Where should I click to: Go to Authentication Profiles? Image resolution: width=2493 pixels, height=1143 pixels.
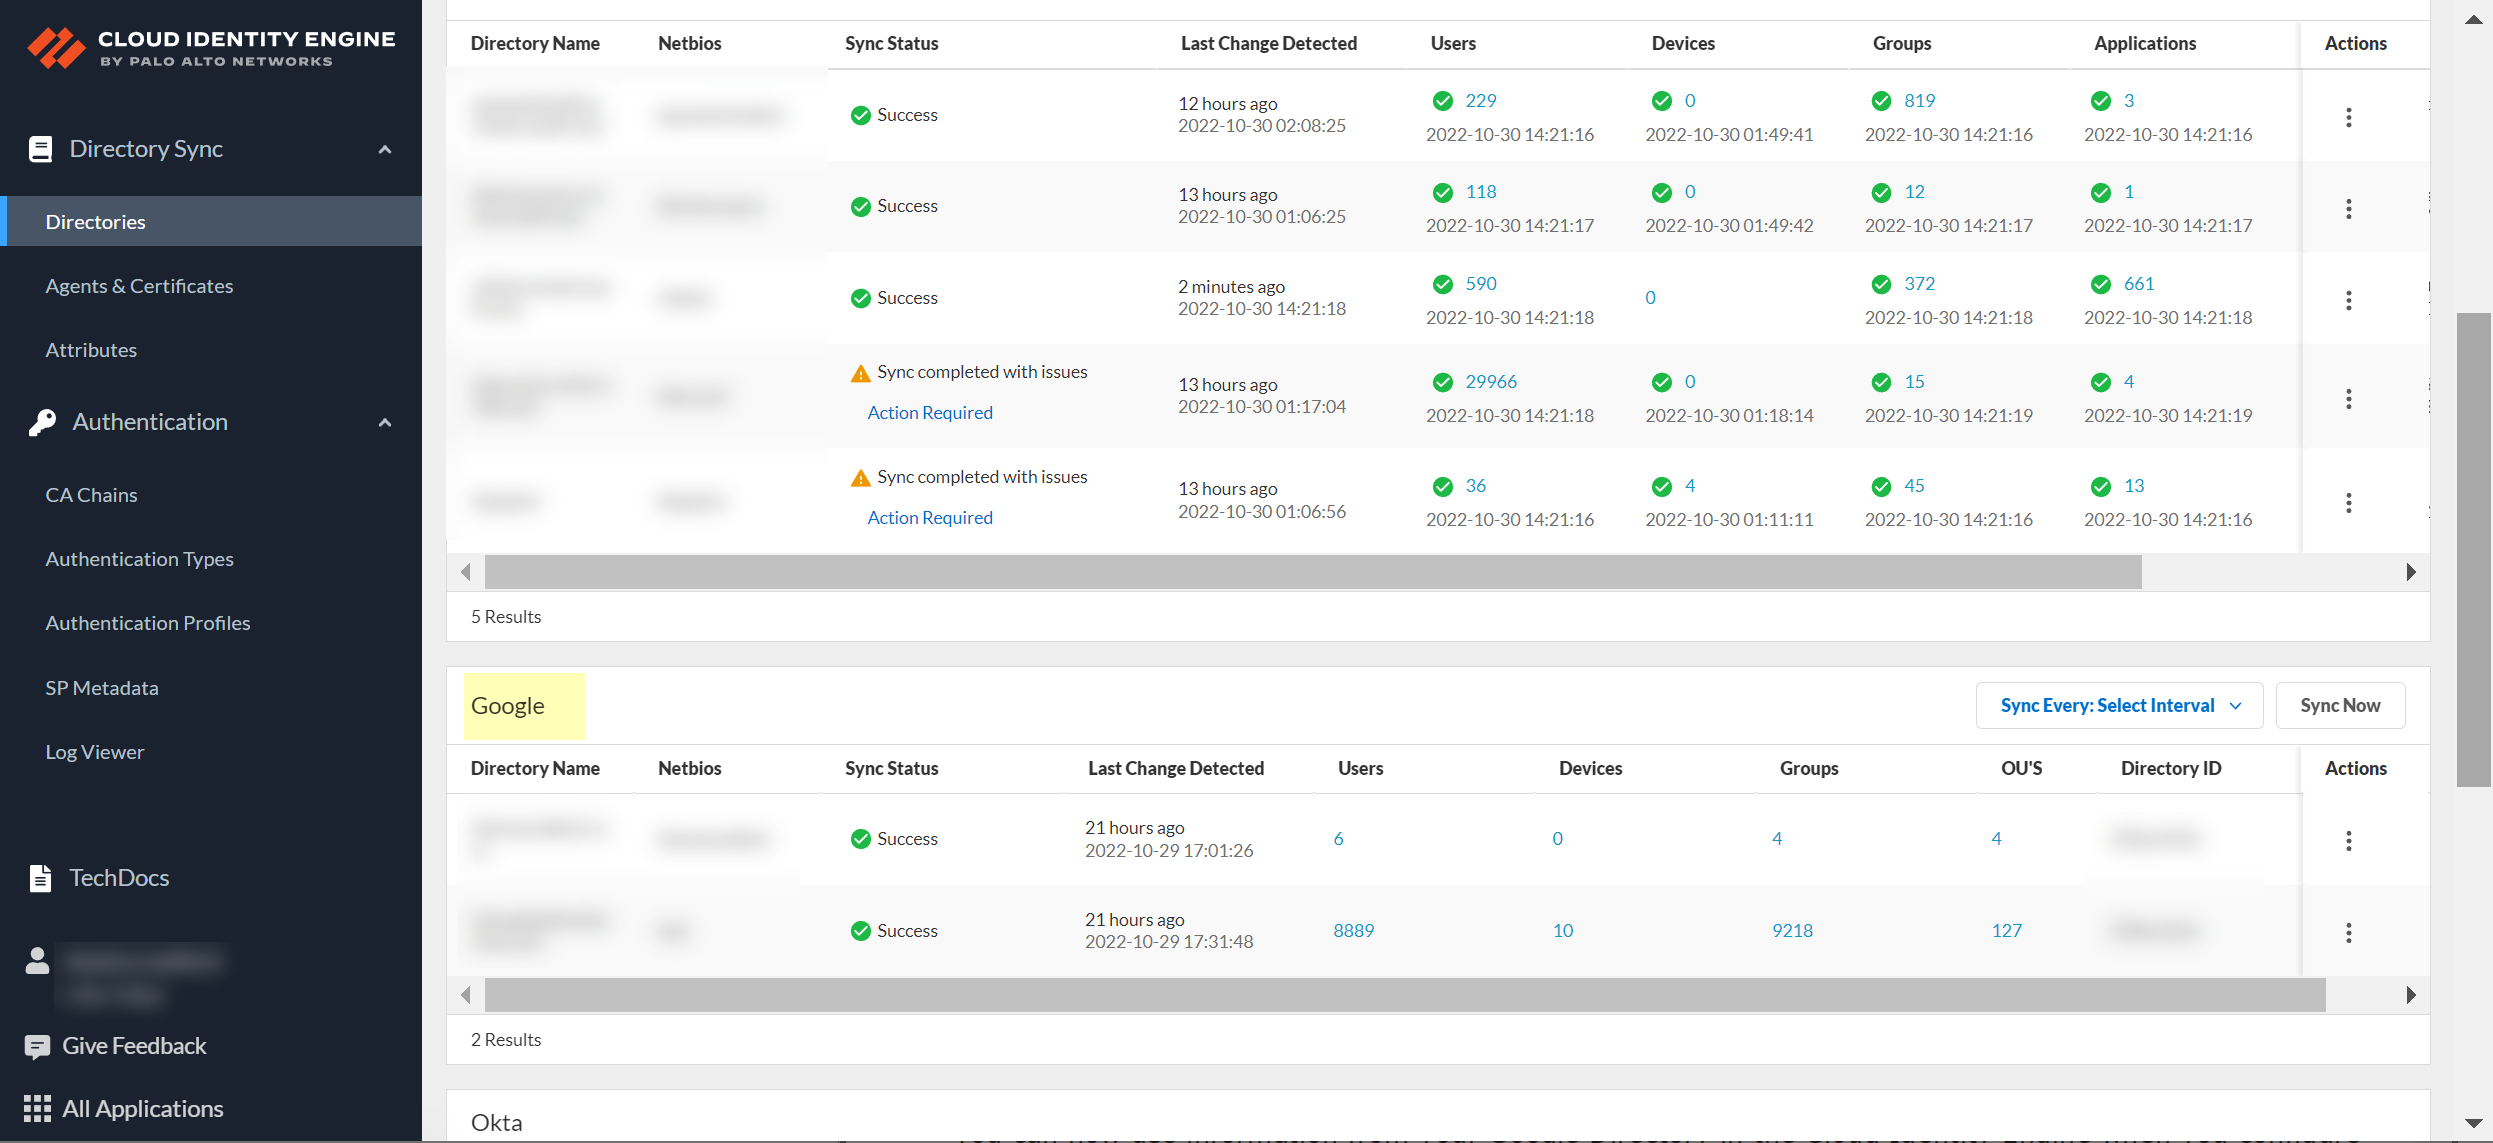(148, 623)
